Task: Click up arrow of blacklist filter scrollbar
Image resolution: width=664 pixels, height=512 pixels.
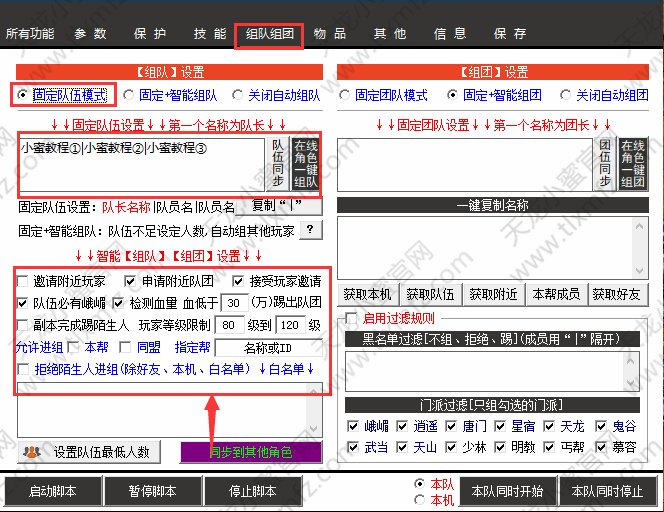Action: tap(631, 361)
